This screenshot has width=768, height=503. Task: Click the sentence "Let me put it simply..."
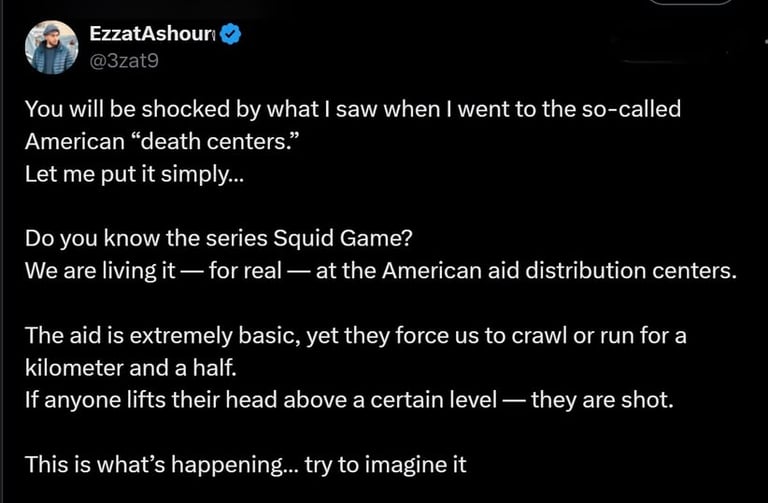(x=134, y=174)
